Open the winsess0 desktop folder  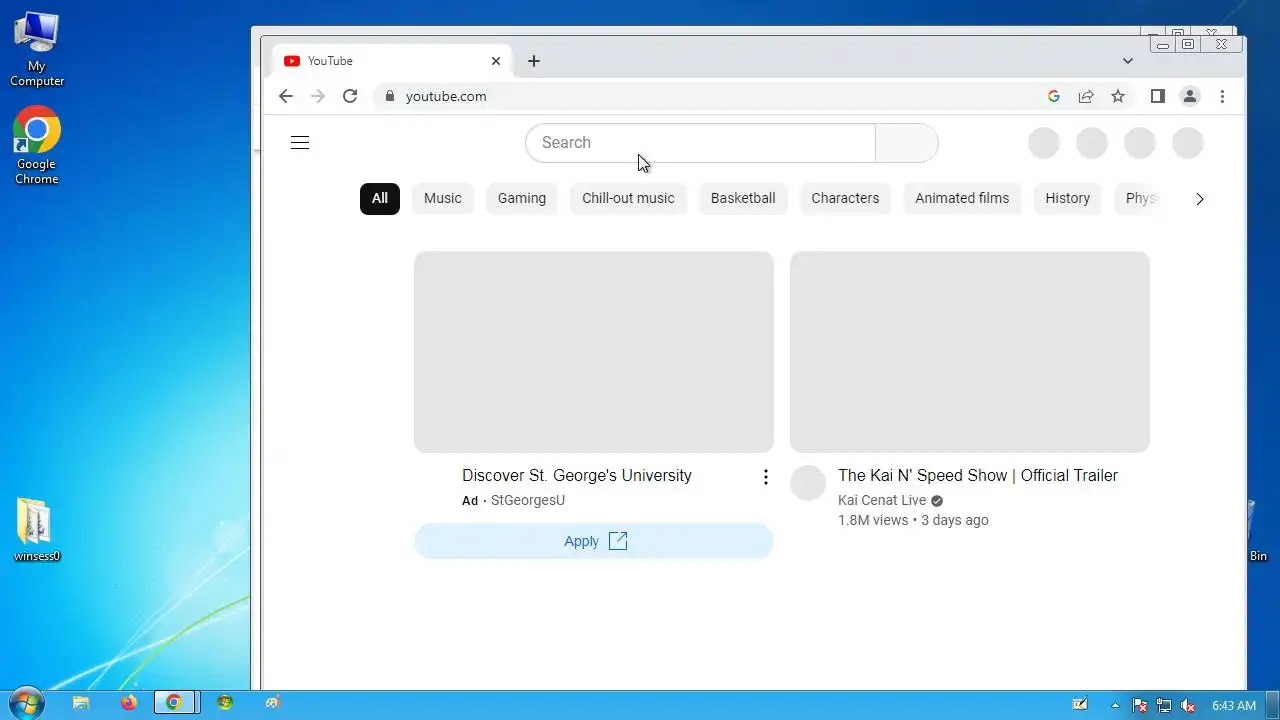click(x=37, y=531)
